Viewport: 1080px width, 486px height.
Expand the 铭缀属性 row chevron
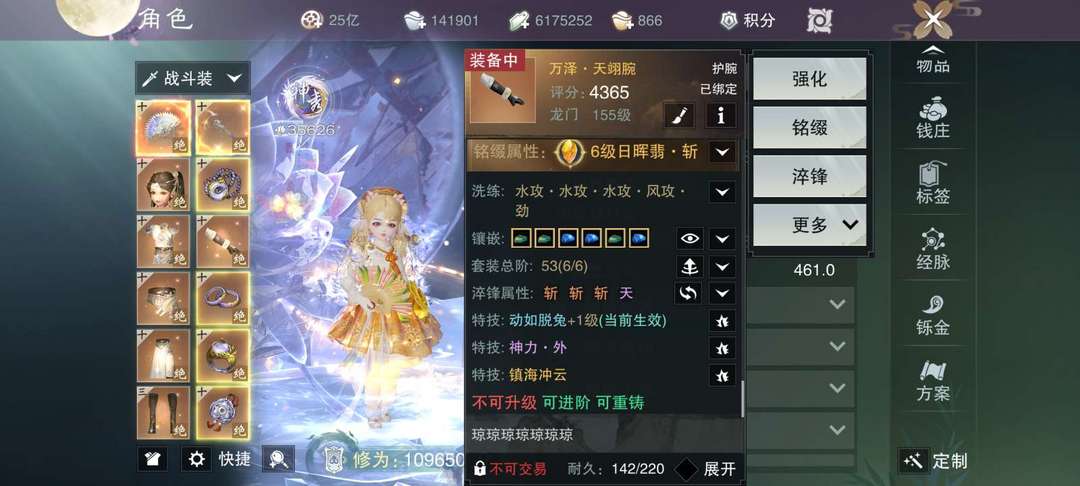[x=722, y=151]
